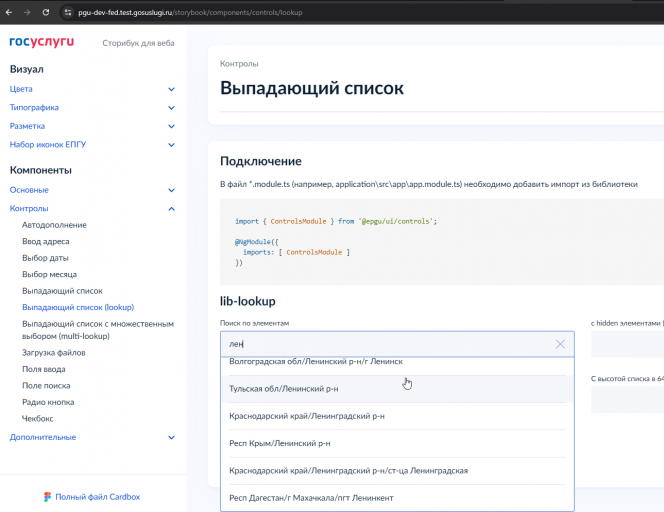
Task: Reload the page with the refresh icon
Action: coord(46,12)
